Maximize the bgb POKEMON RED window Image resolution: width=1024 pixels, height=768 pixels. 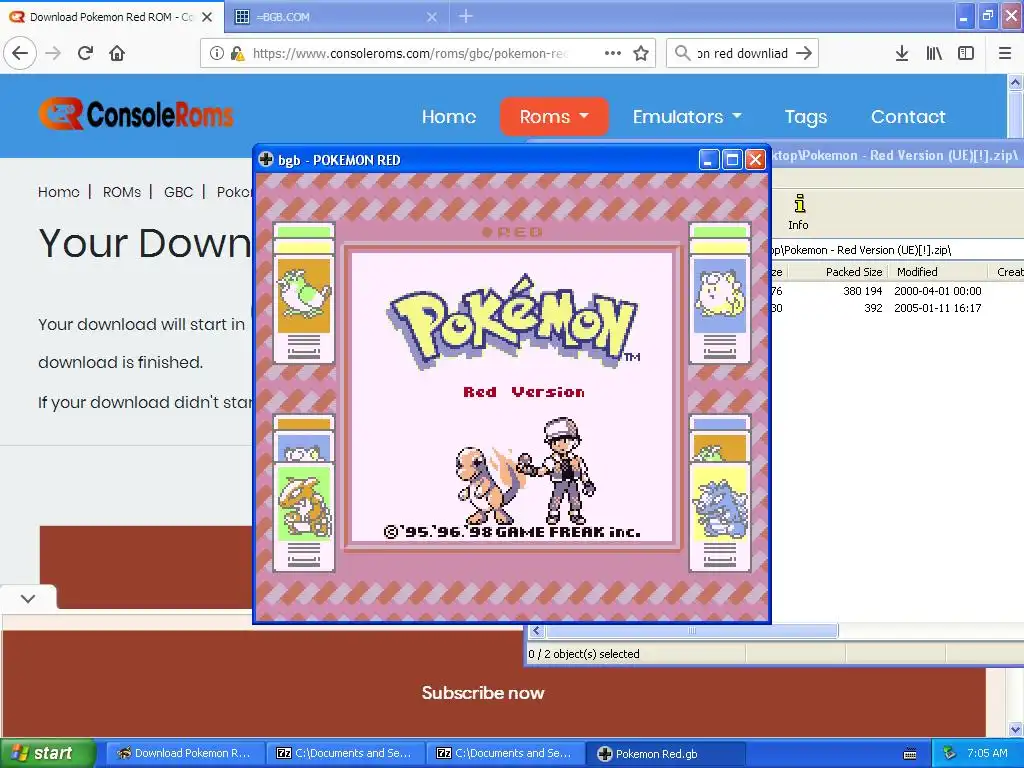732,159
